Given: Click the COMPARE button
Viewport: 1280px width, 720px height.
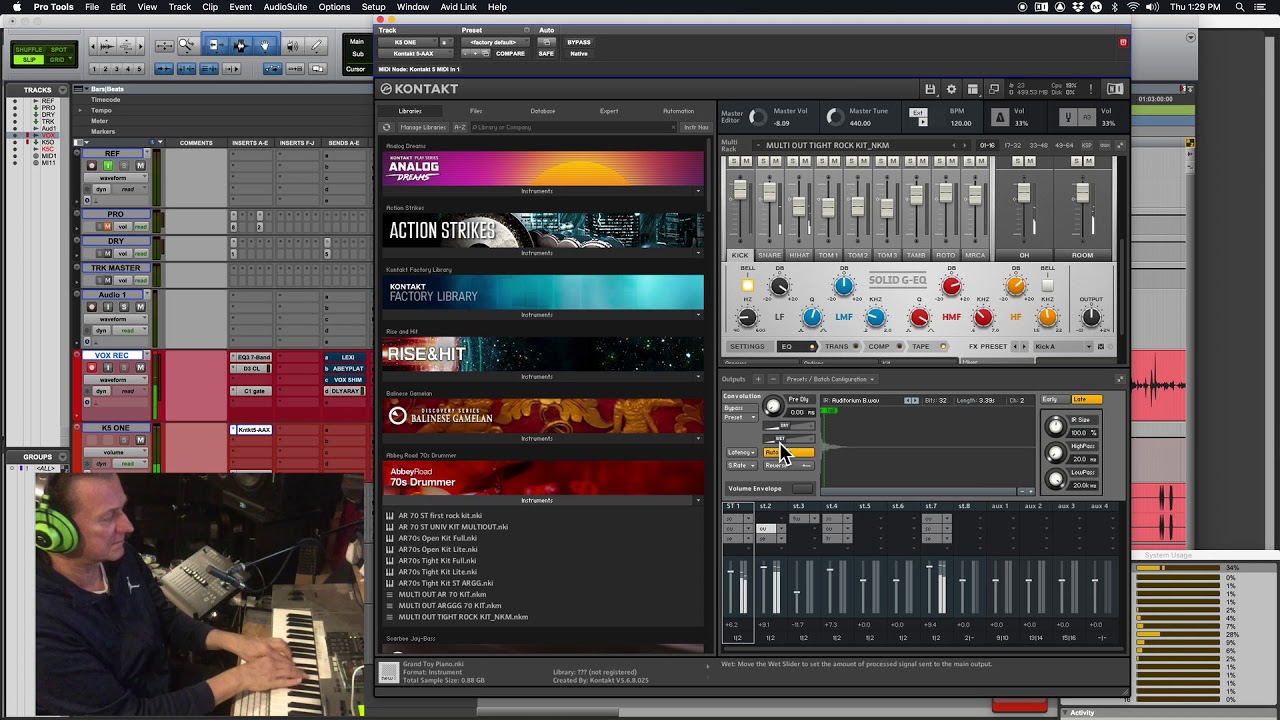Looking at the screenshot, I should (x=510, y=54).
